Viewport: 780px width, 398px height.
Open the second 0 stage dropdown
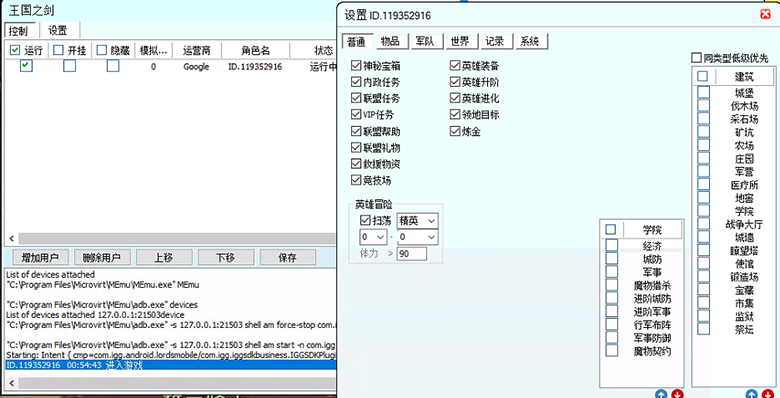417,237
